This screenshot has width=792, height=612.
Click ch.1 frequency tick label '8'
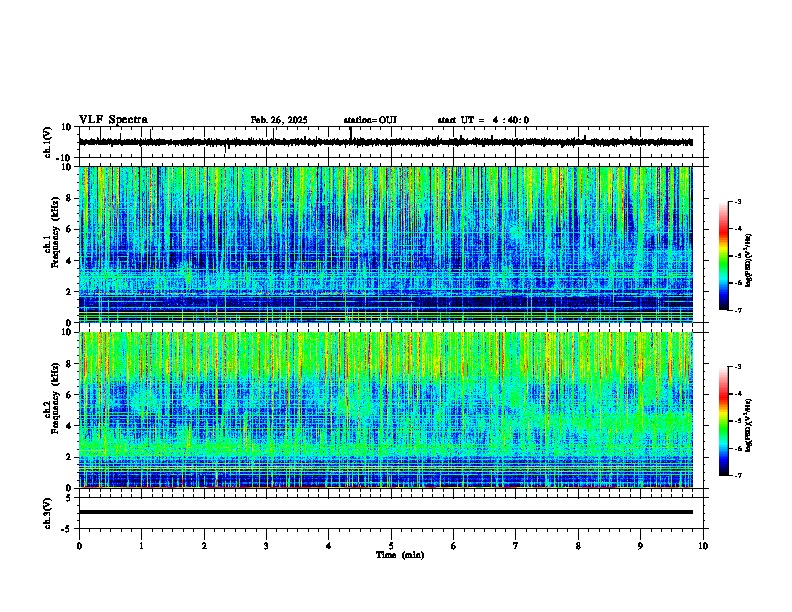pyautogui.click(x=70, y=198)
